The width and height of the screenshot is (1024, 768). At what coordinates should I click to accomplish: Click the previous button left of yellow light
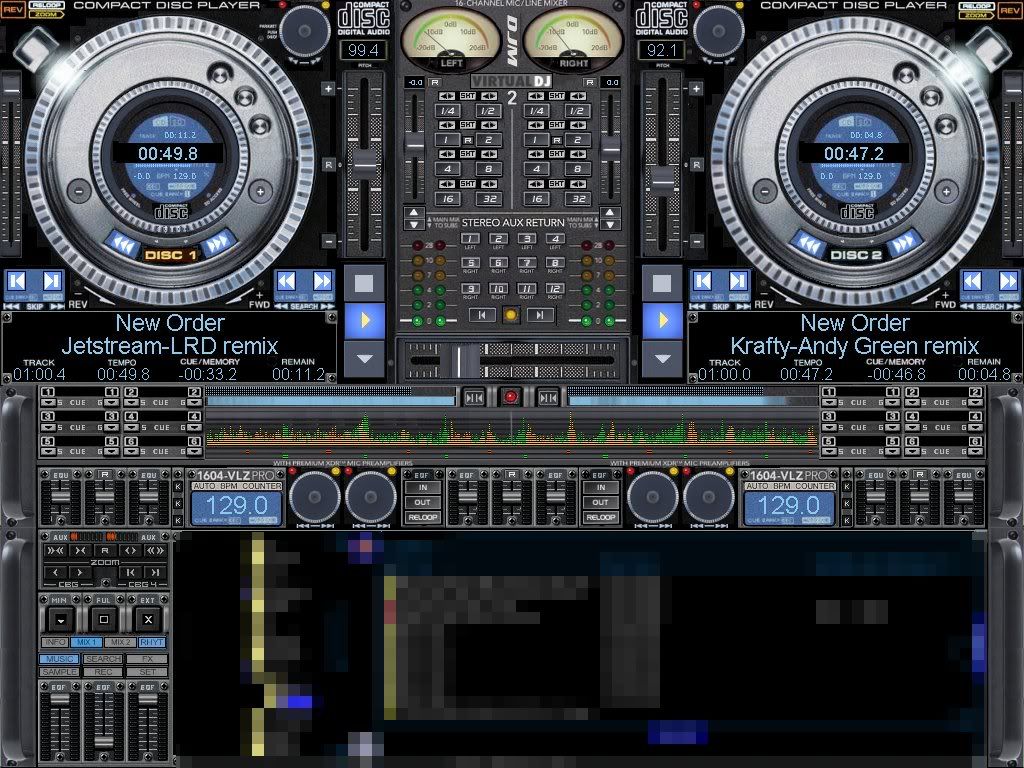point(482,315)
